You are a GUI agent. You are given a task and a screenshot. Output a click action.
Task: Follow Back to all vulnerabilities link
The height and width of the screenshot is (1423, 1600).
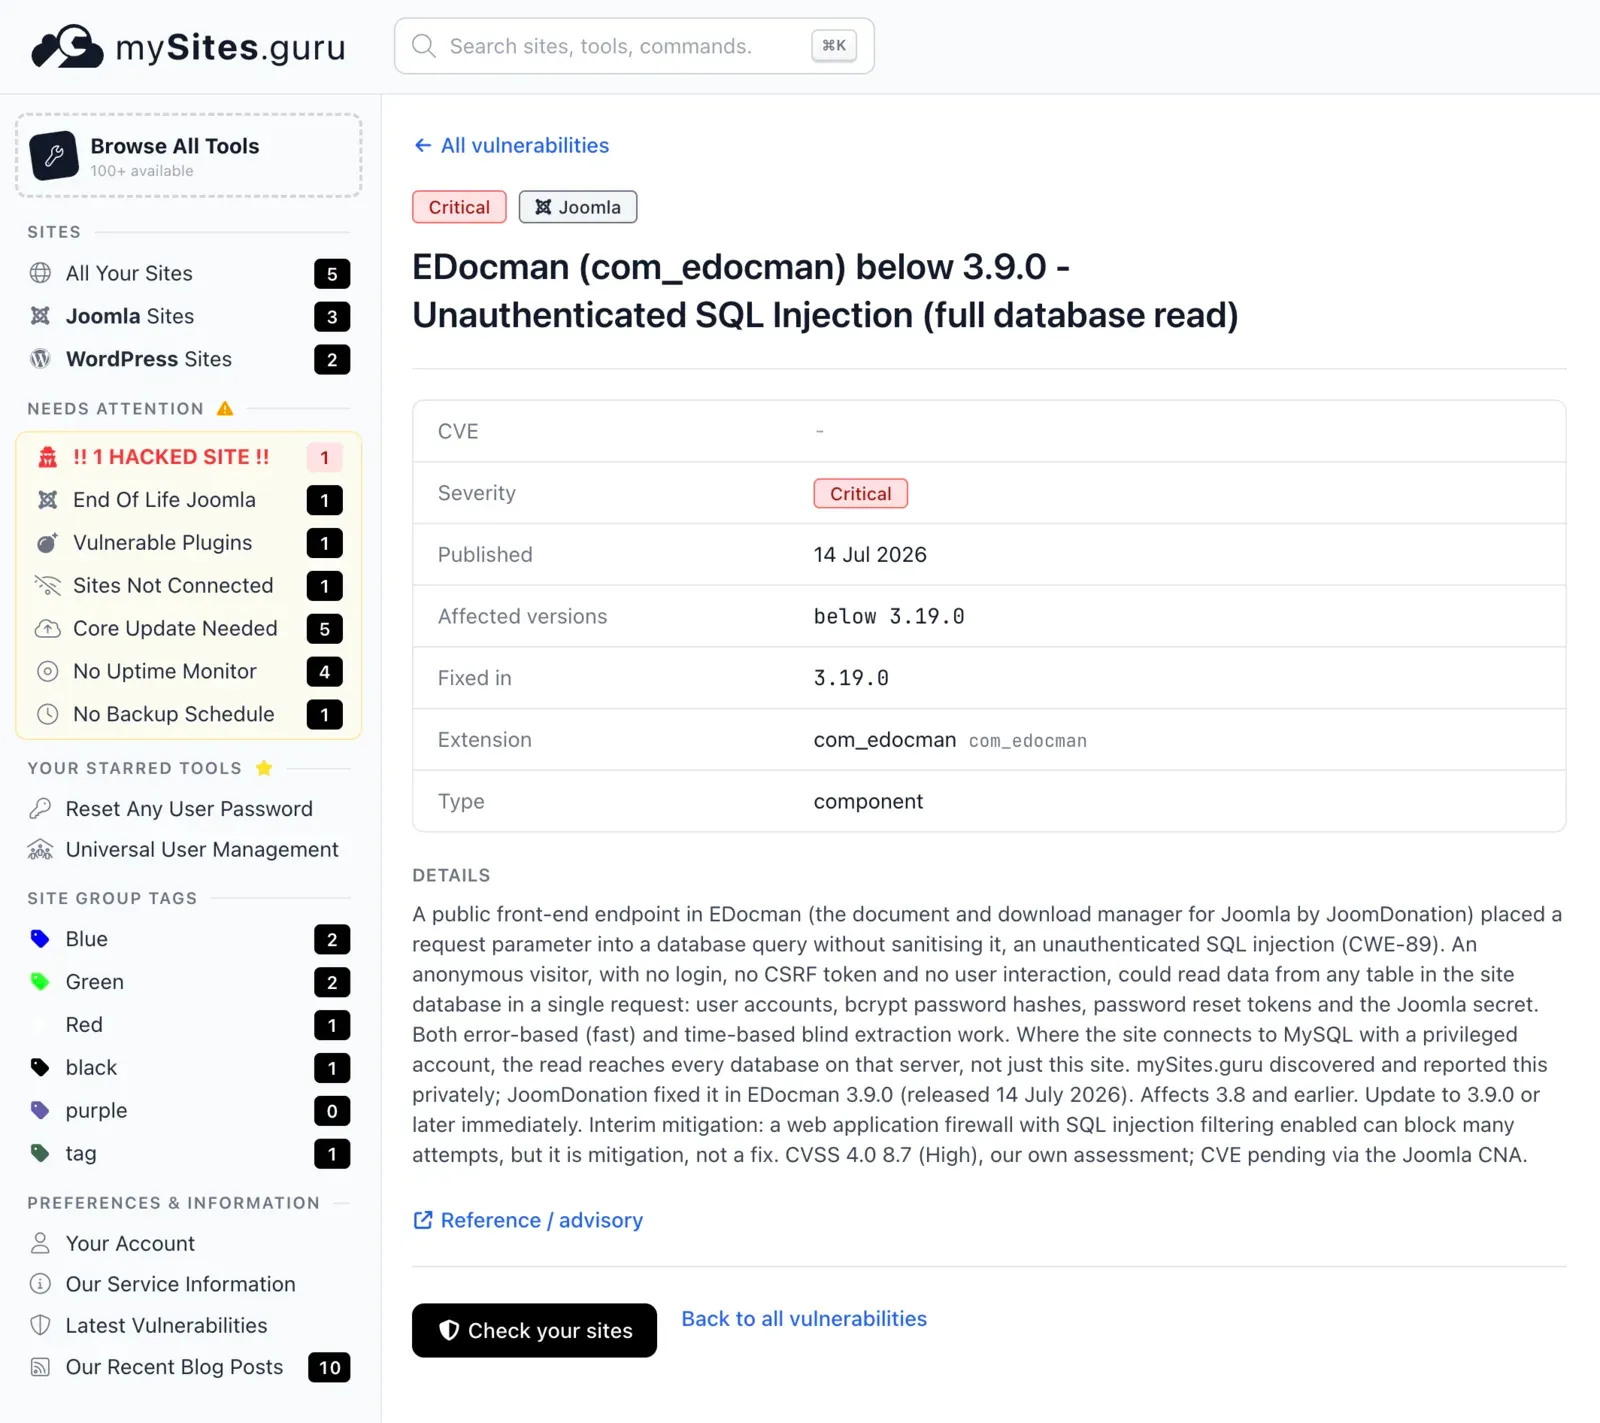point(804,1319)
